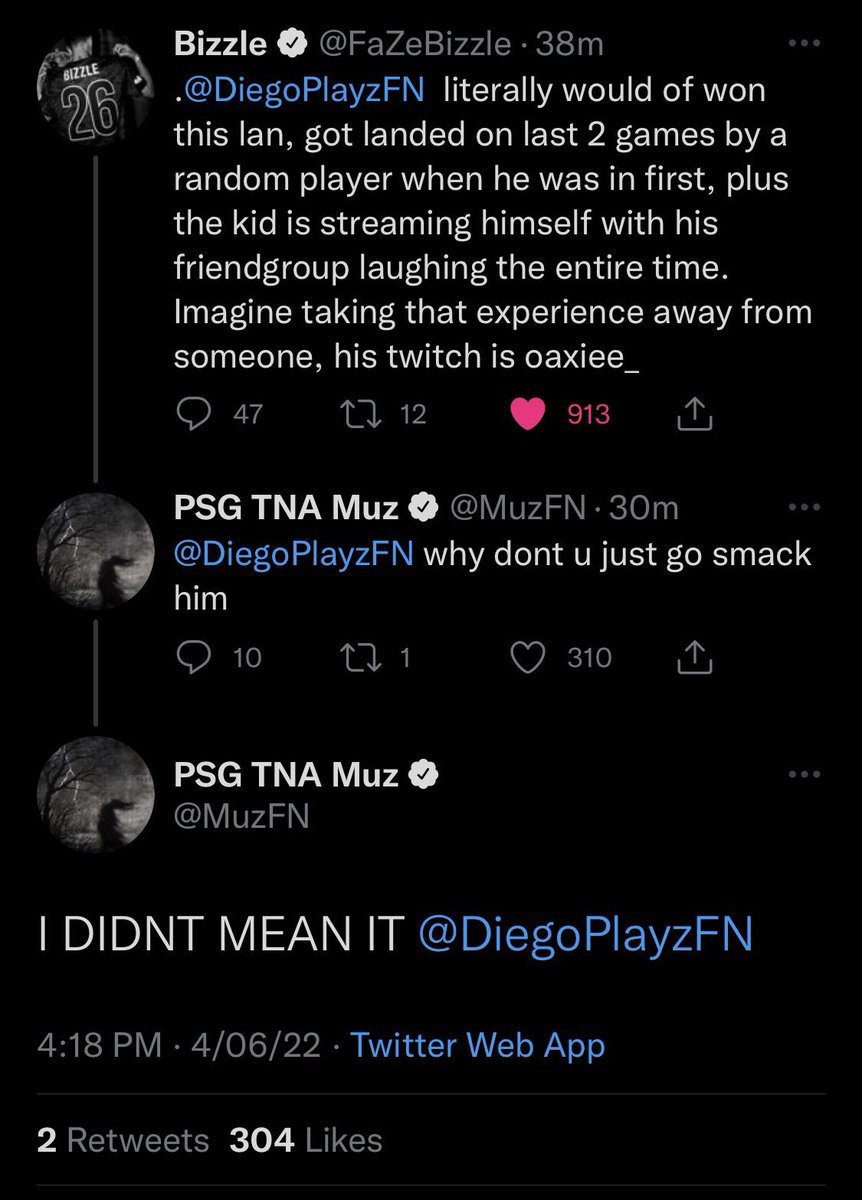Click Bizzle's verified badge
Screen dimensions: 862x1200
(x=291, y=44)
